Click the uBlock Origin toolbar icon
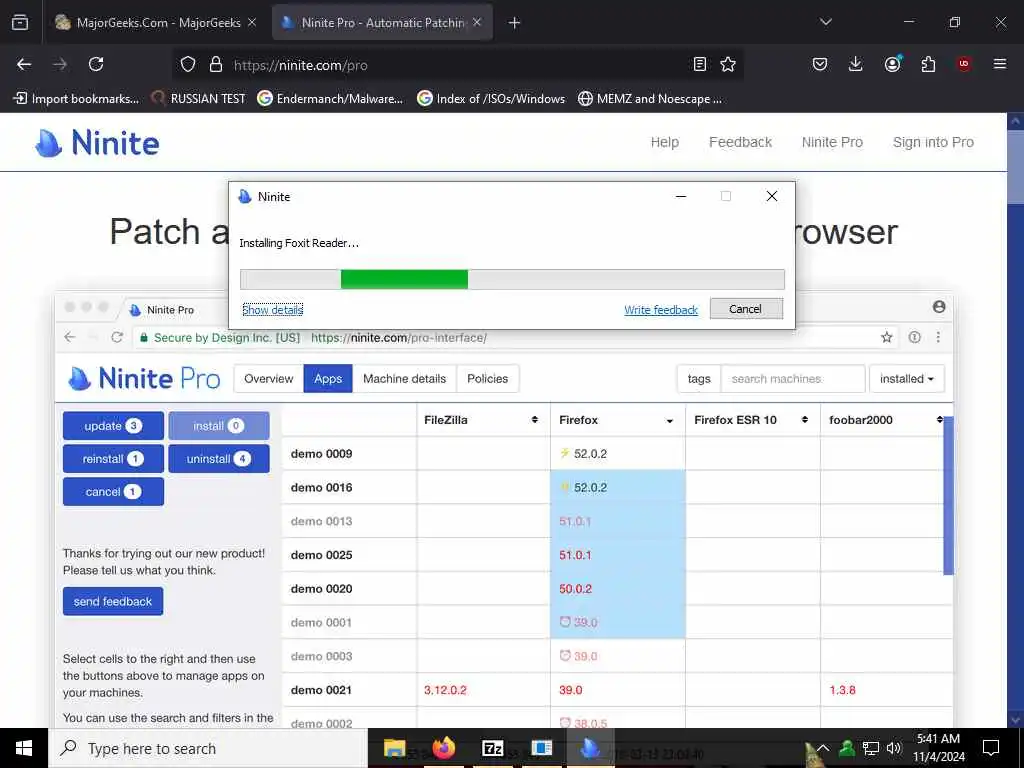This screenshot has width=1024, height=768. pos(964,64)
